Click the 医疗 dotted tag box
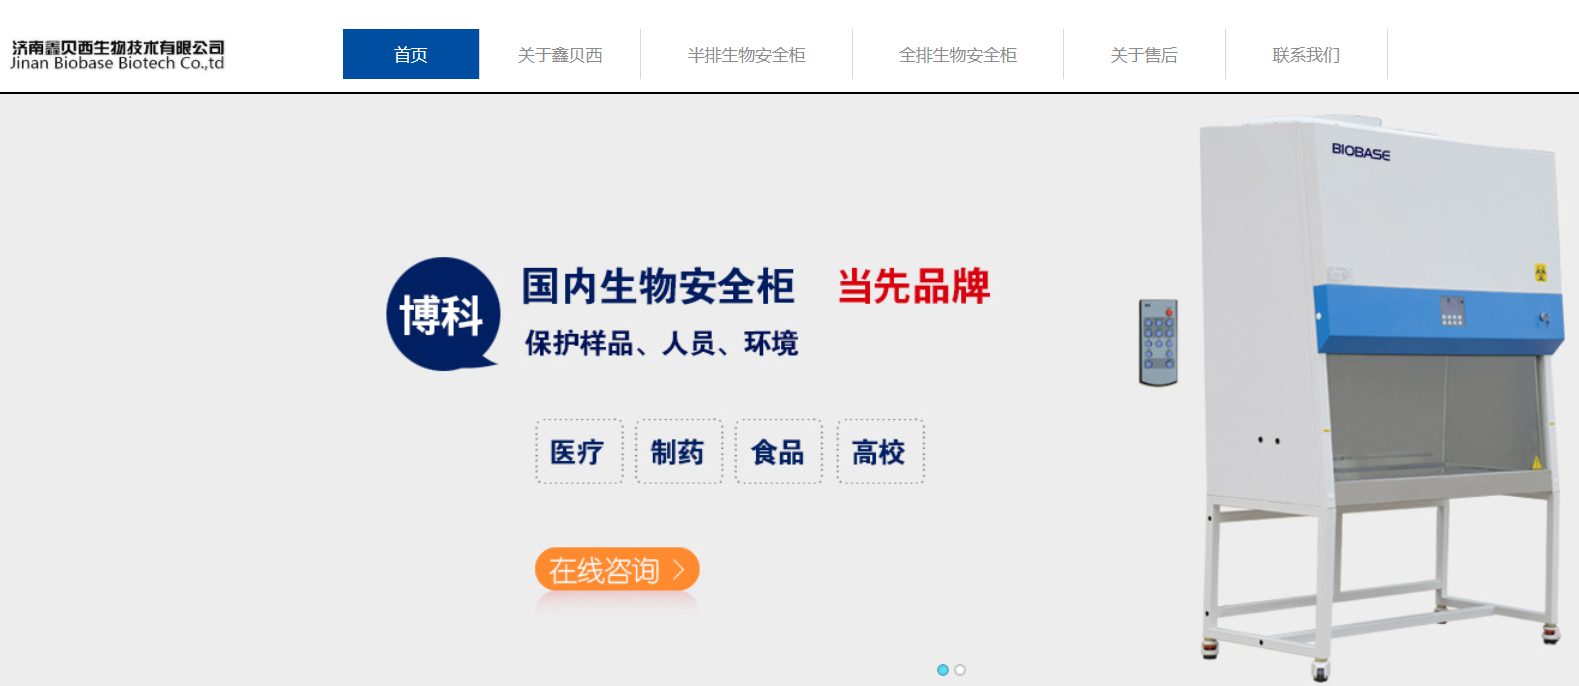 point(579,452)
